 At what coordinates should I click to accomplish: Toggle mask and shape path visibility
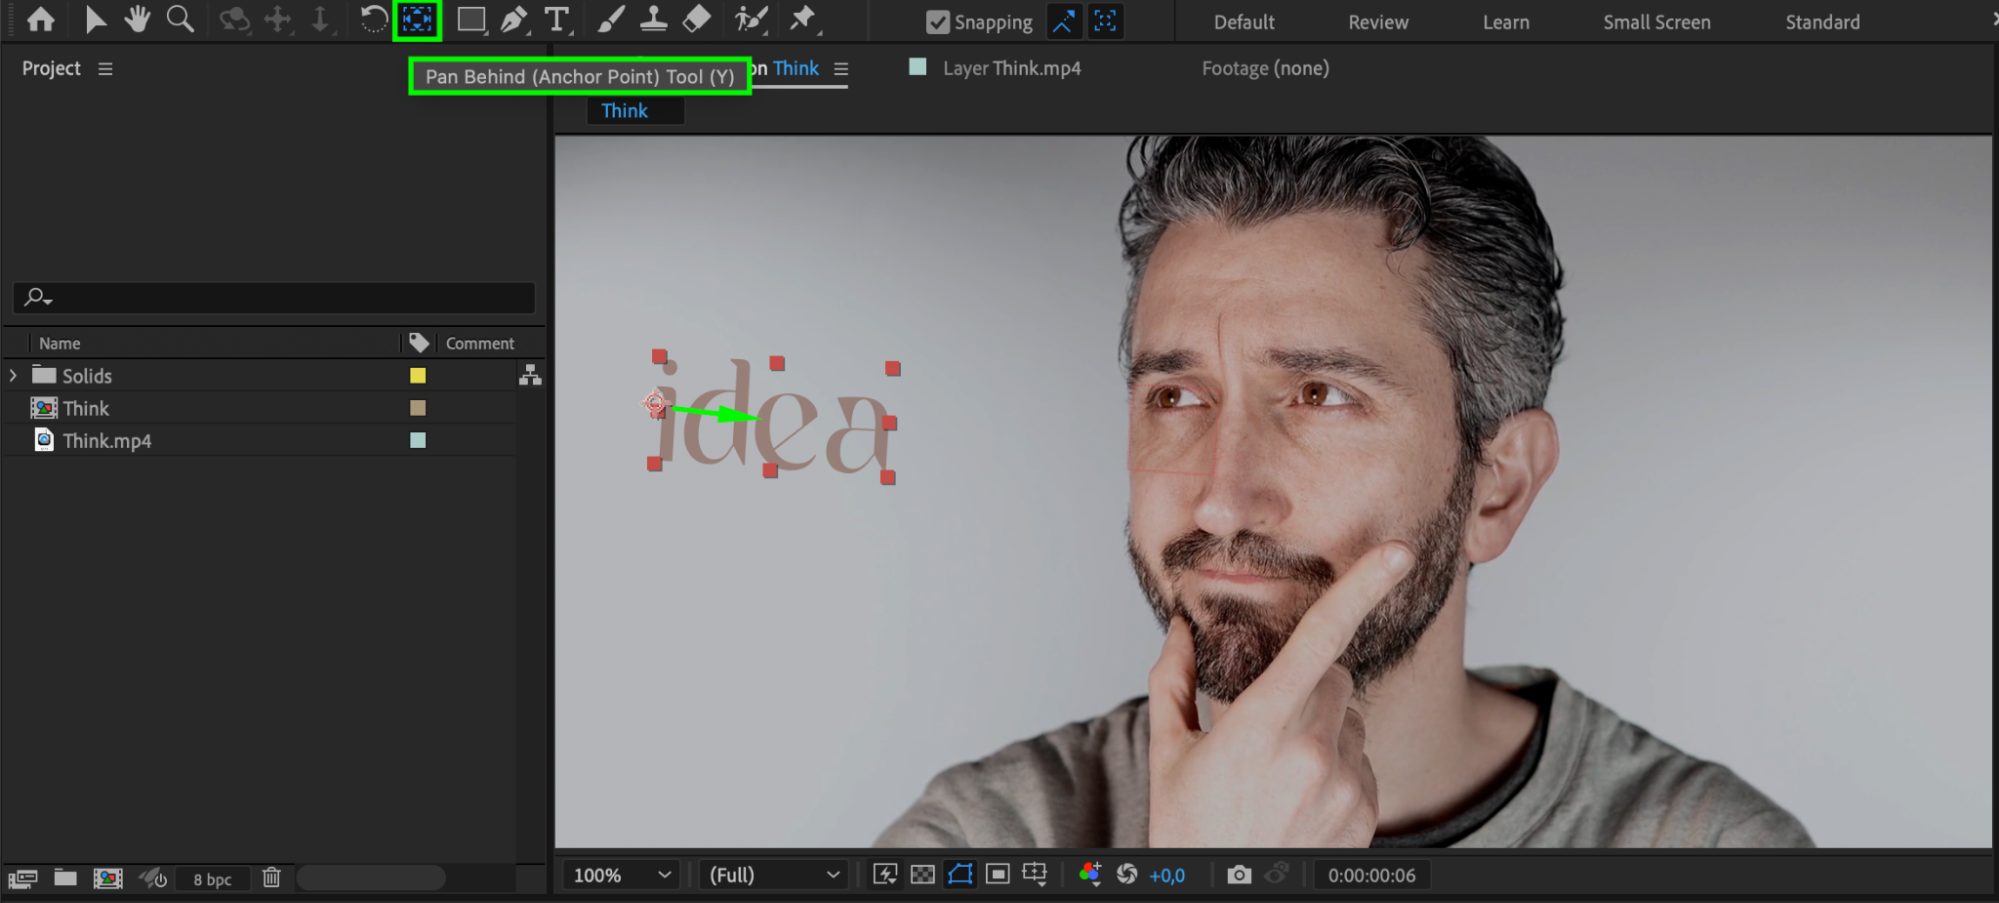960,875
